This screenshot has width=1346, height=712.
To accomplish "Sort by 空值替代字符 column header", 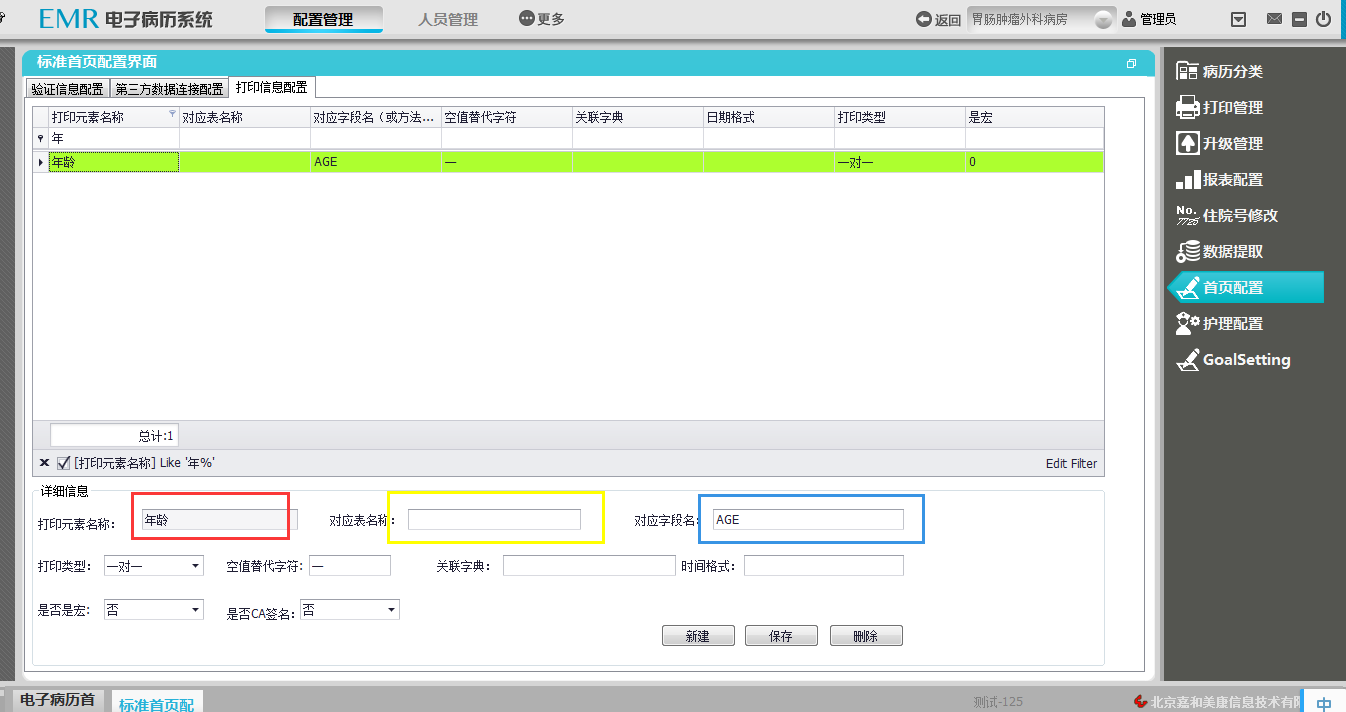I will [506, 117].
